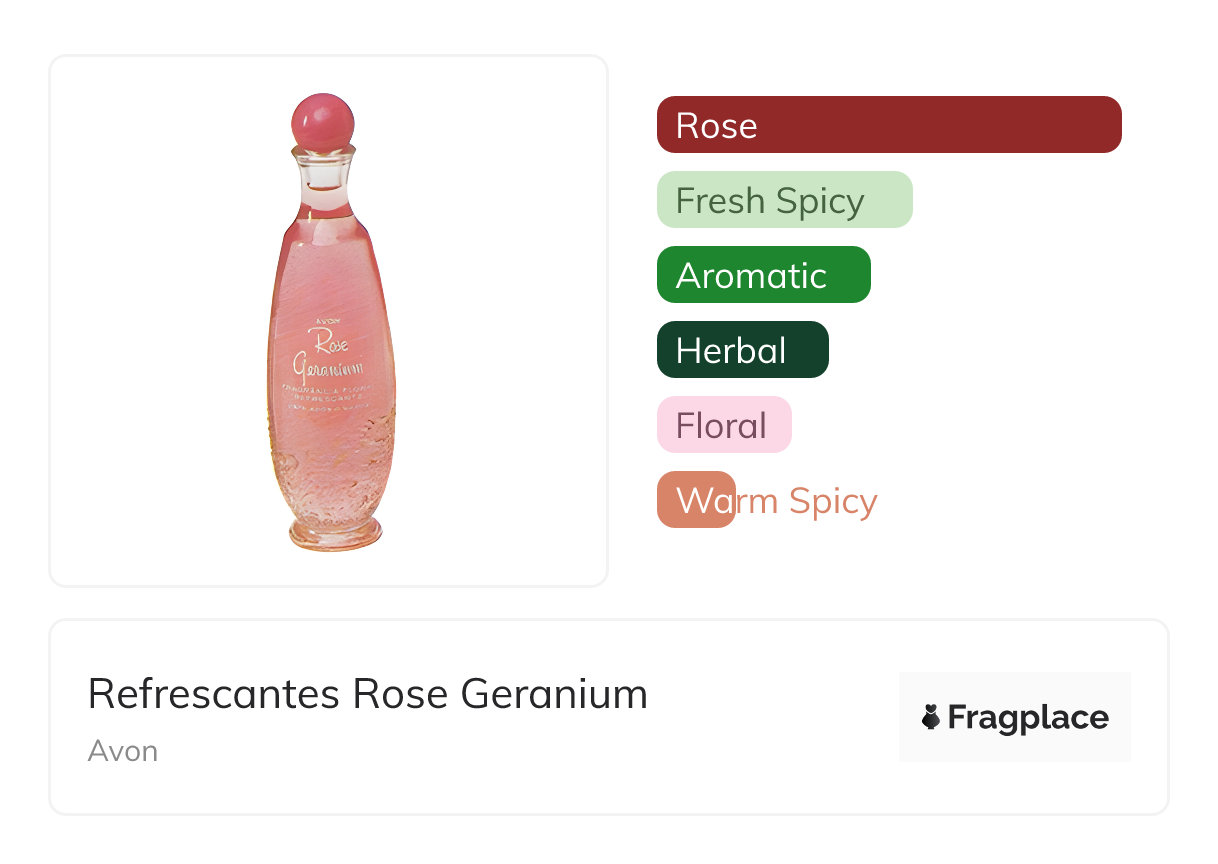This screenshot has height=864, width=1218.
Task: Select the dark green Herbal accord bar
Action: click(x=742, y=350)
